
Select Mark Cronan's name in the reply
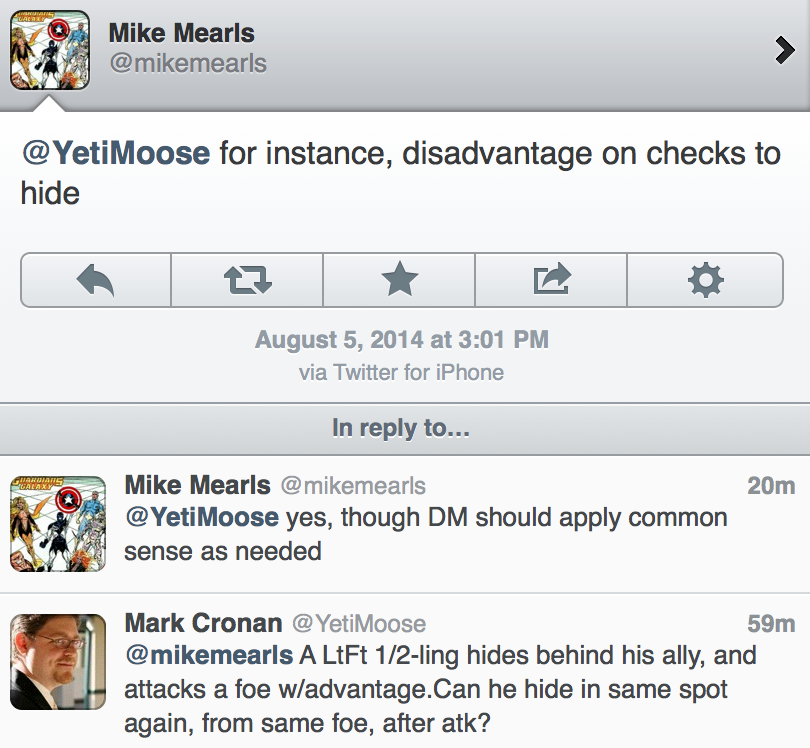pos(203,623)
